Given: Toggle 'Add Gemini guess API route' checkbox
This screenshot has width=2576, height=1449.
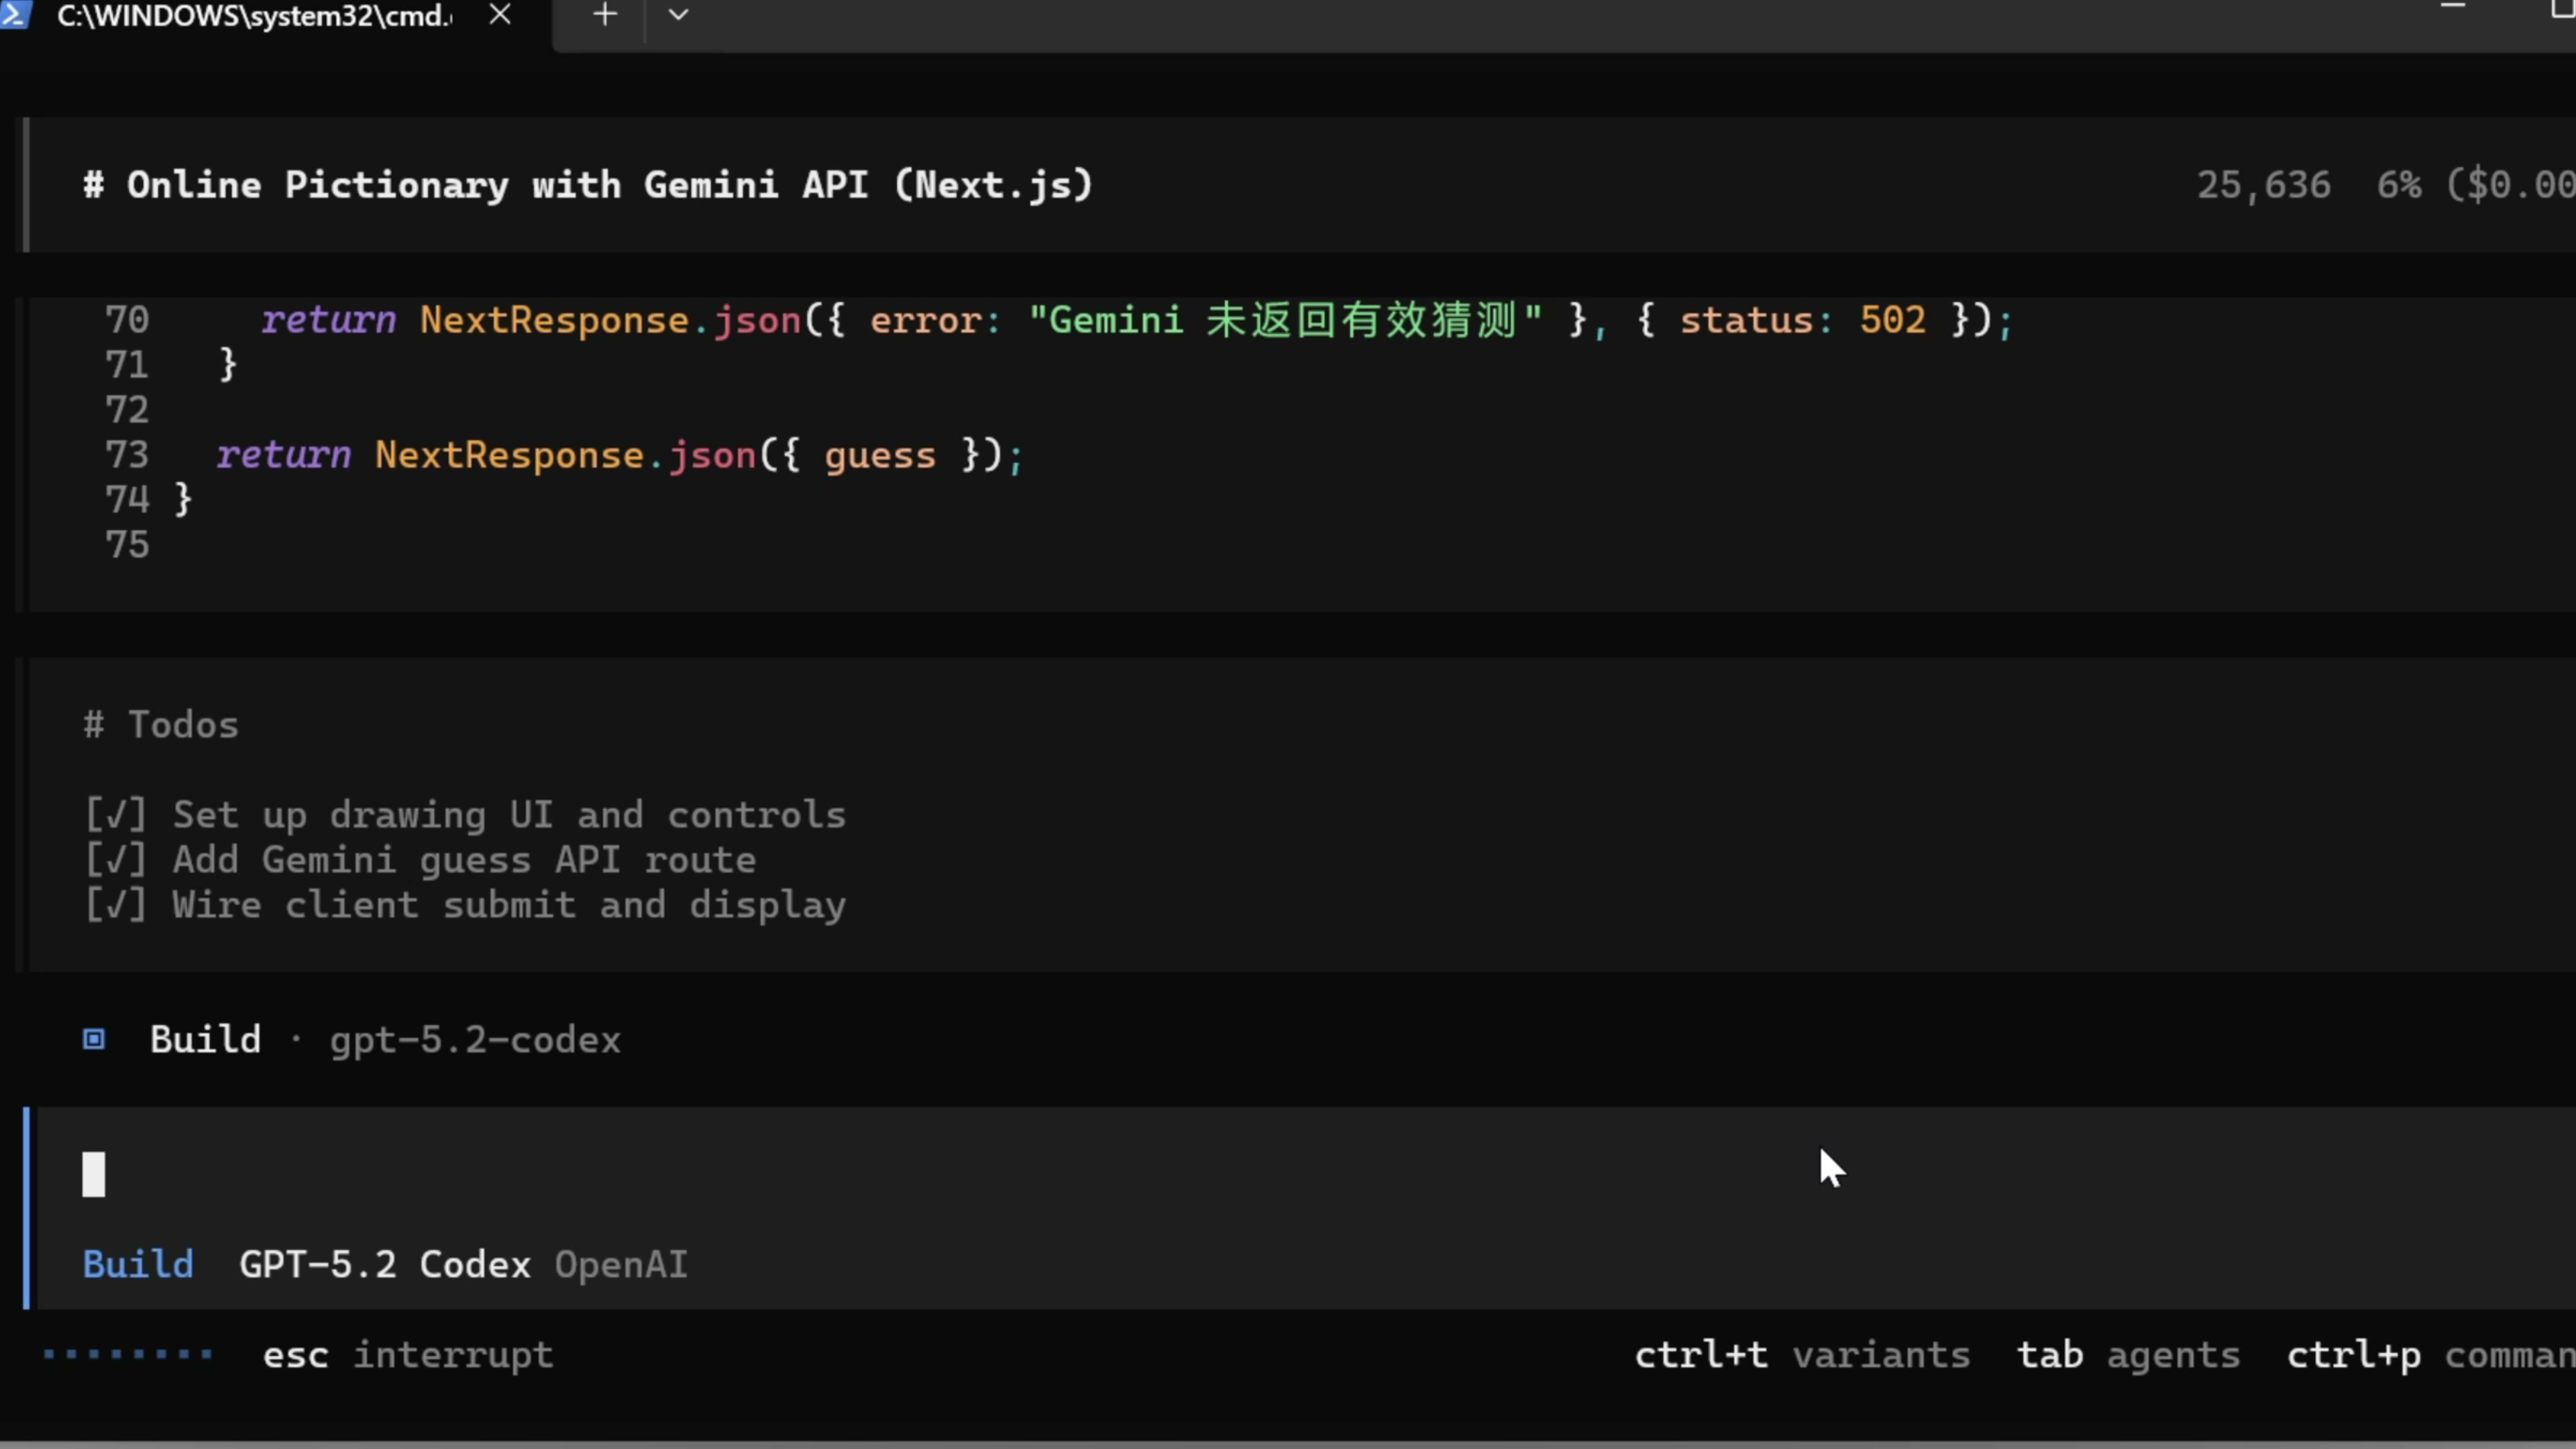Looking at the screenshot, I should pos(115,860).
